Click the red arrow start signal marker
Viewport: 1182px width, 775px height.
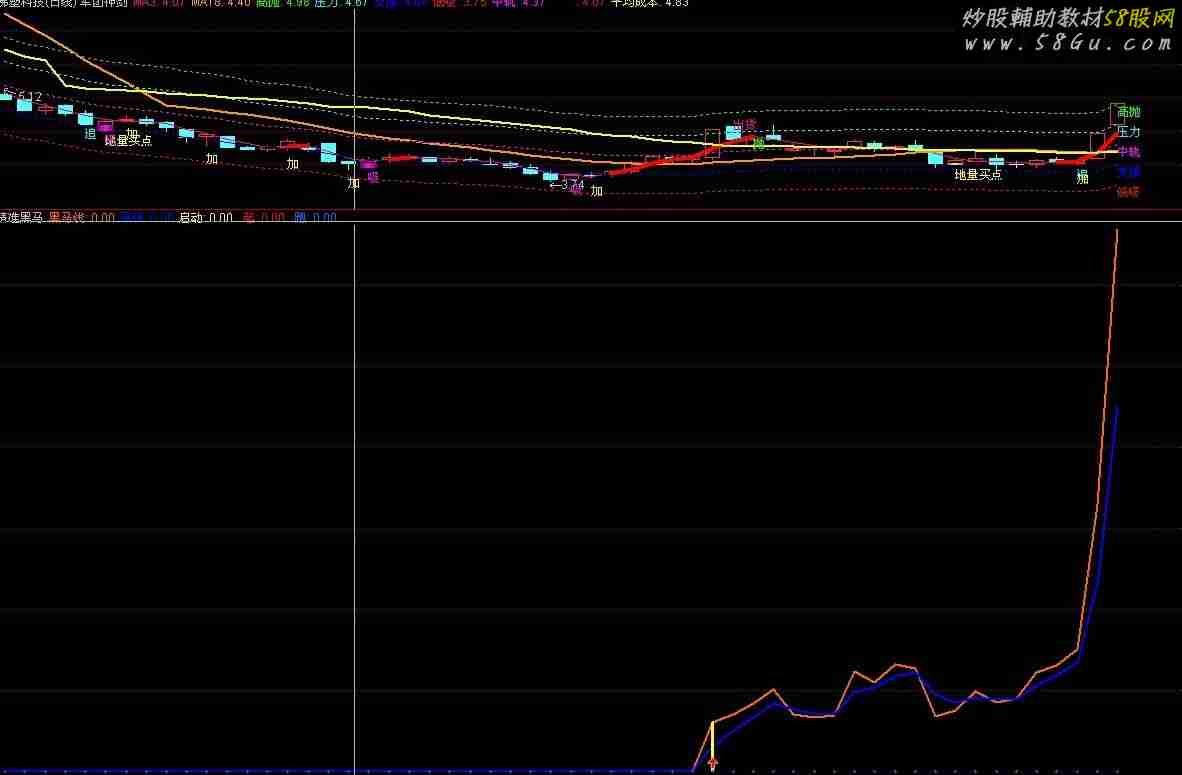click(x=712, y=763)
